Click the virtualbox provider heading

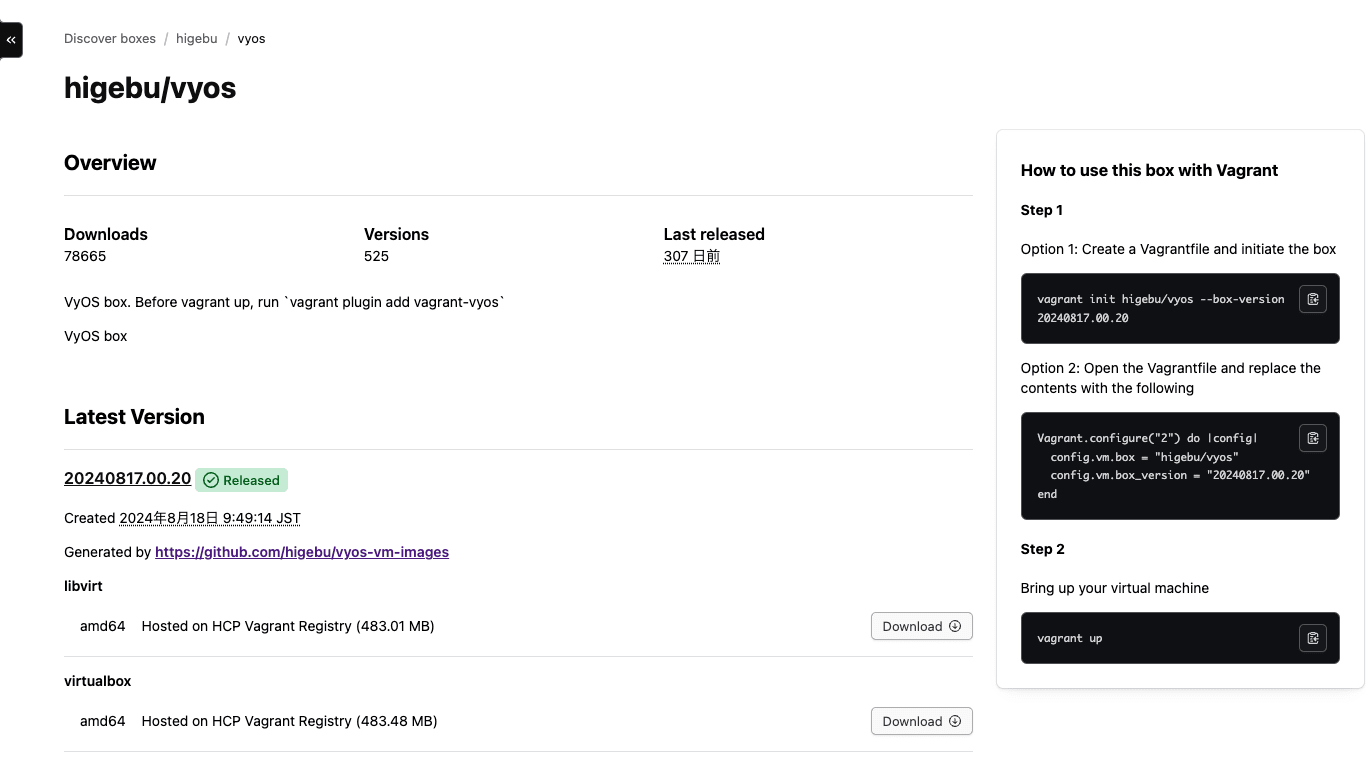[97, 681]
